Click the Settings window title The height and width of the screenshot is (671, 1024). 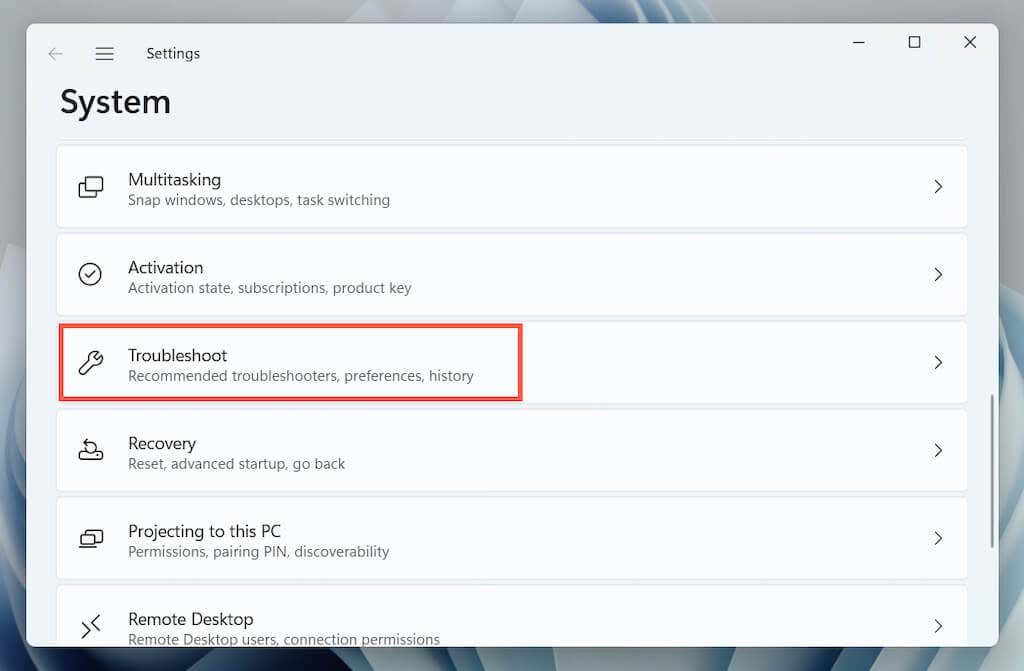173,54
